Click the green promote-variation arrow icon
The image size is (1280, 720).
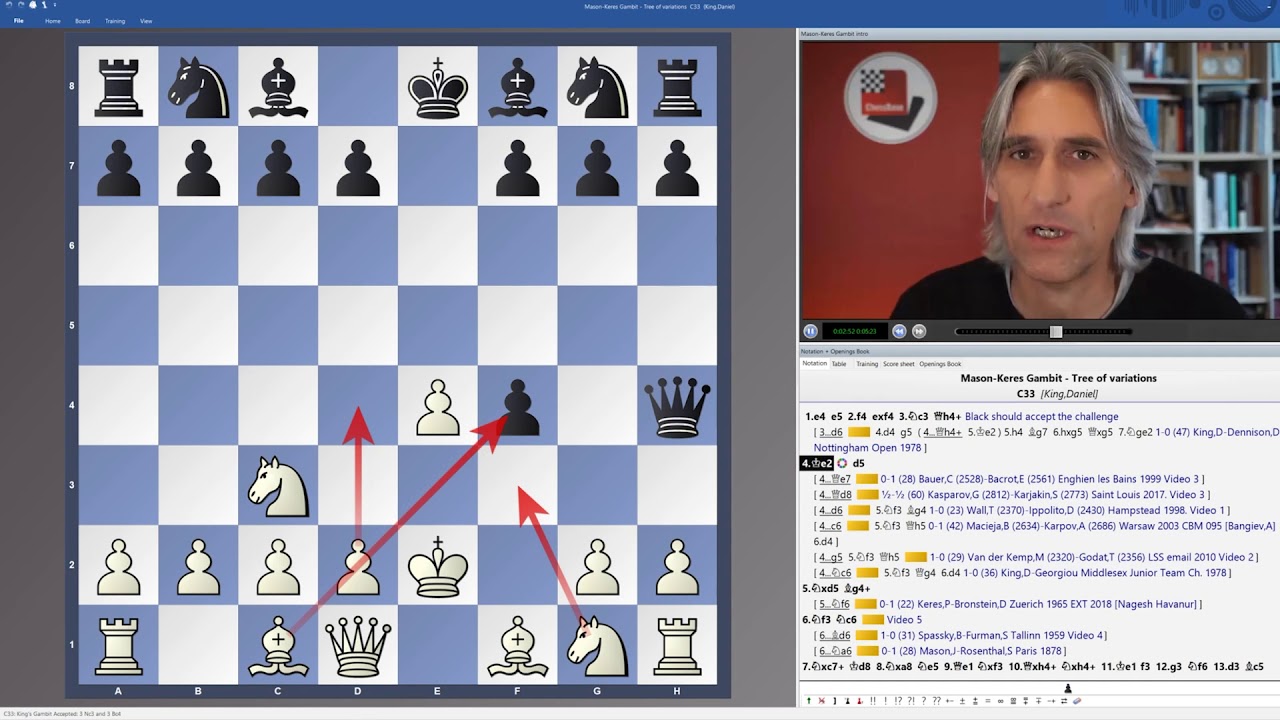pos(809,701)
